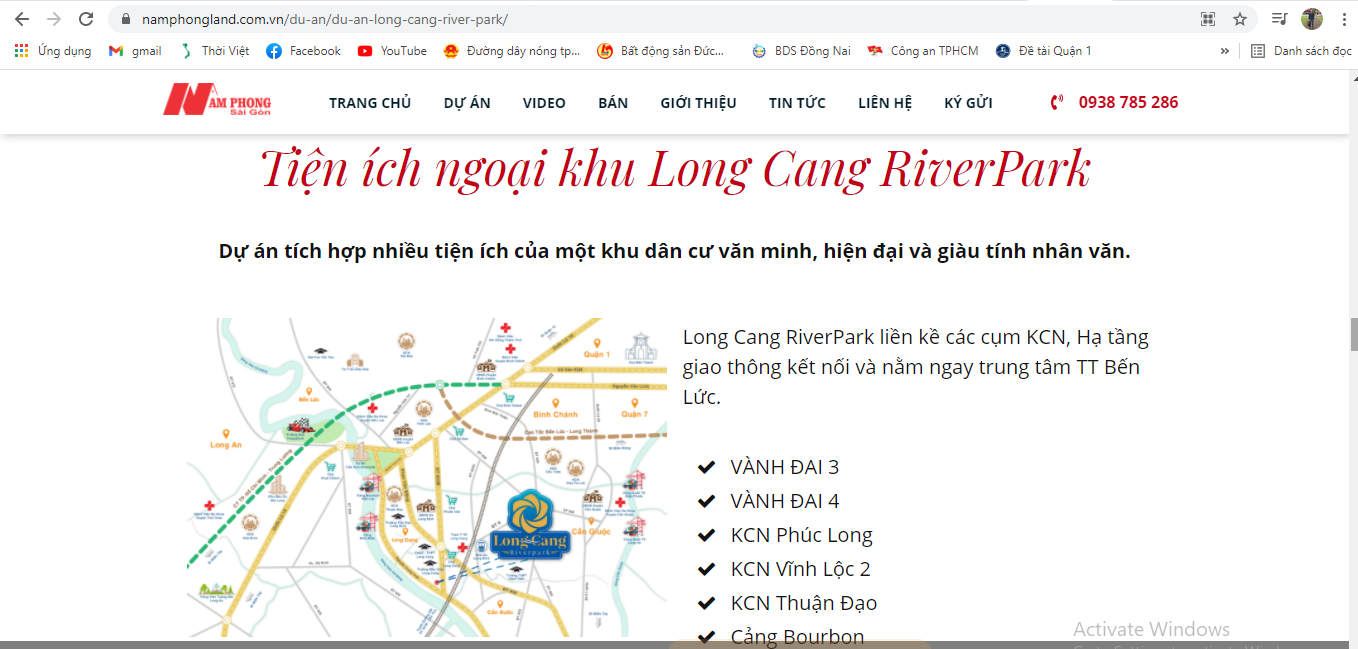
Task: Go to 'LIÊN HỆ' contact page
Action: pyautogui.click(x=884, y=101)
